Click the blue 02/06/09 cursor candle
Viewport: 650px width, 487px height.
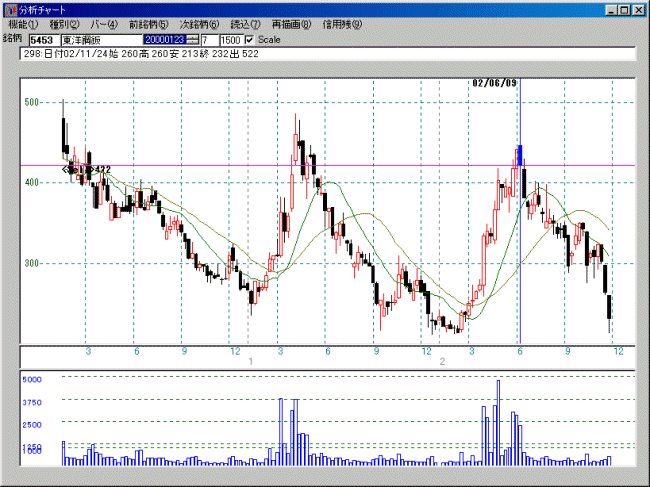coord(520,156)
